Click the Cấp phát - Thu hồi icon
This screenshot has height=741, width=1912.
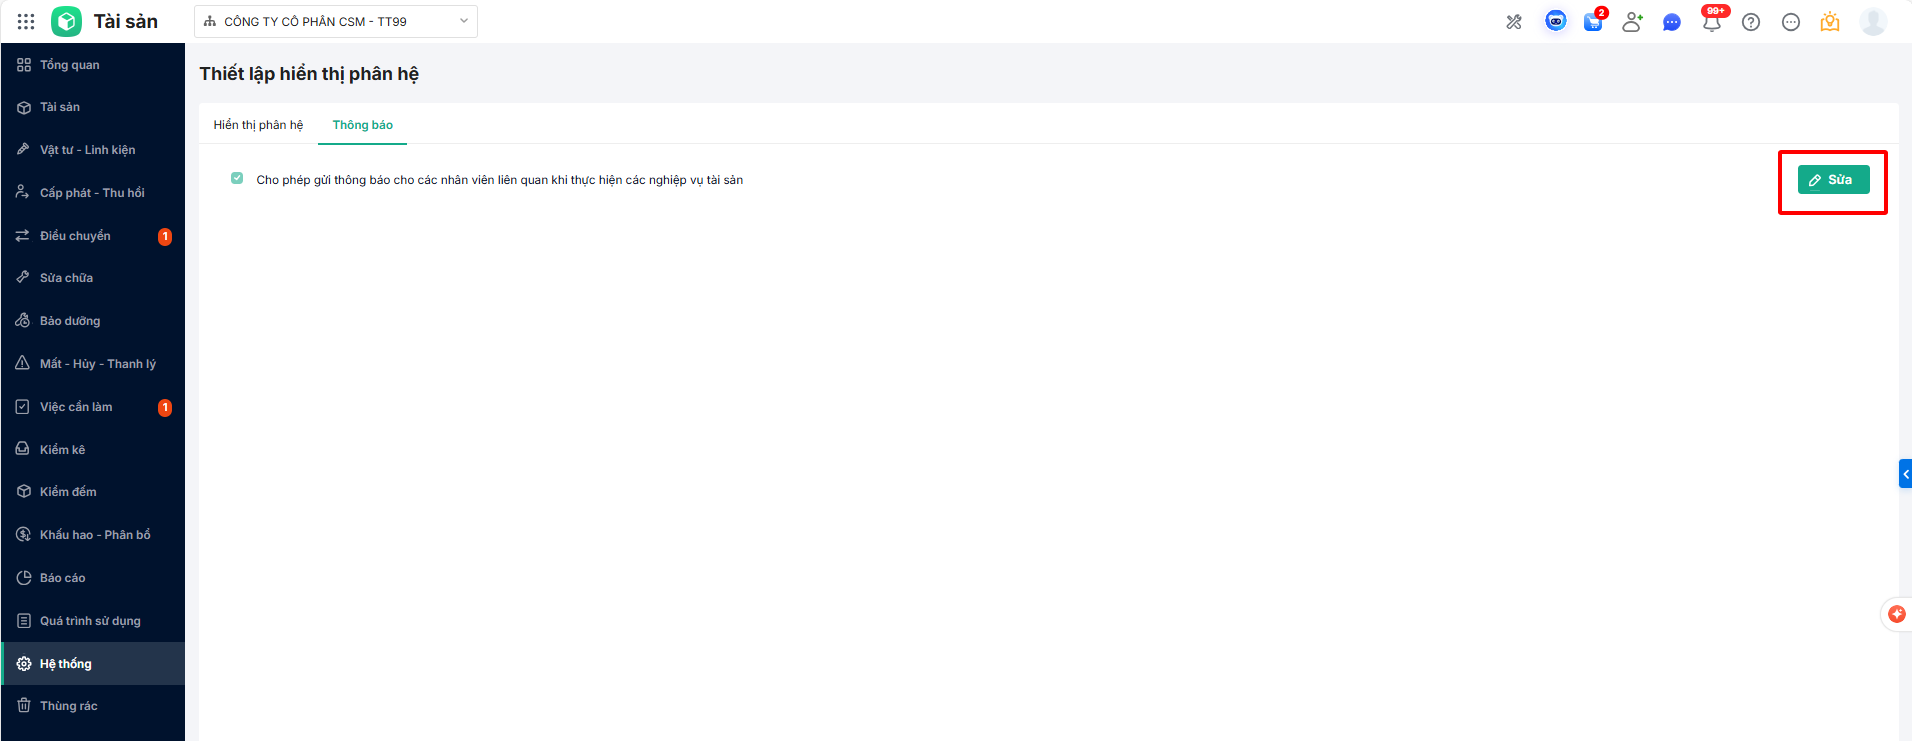tap(24, 192)
